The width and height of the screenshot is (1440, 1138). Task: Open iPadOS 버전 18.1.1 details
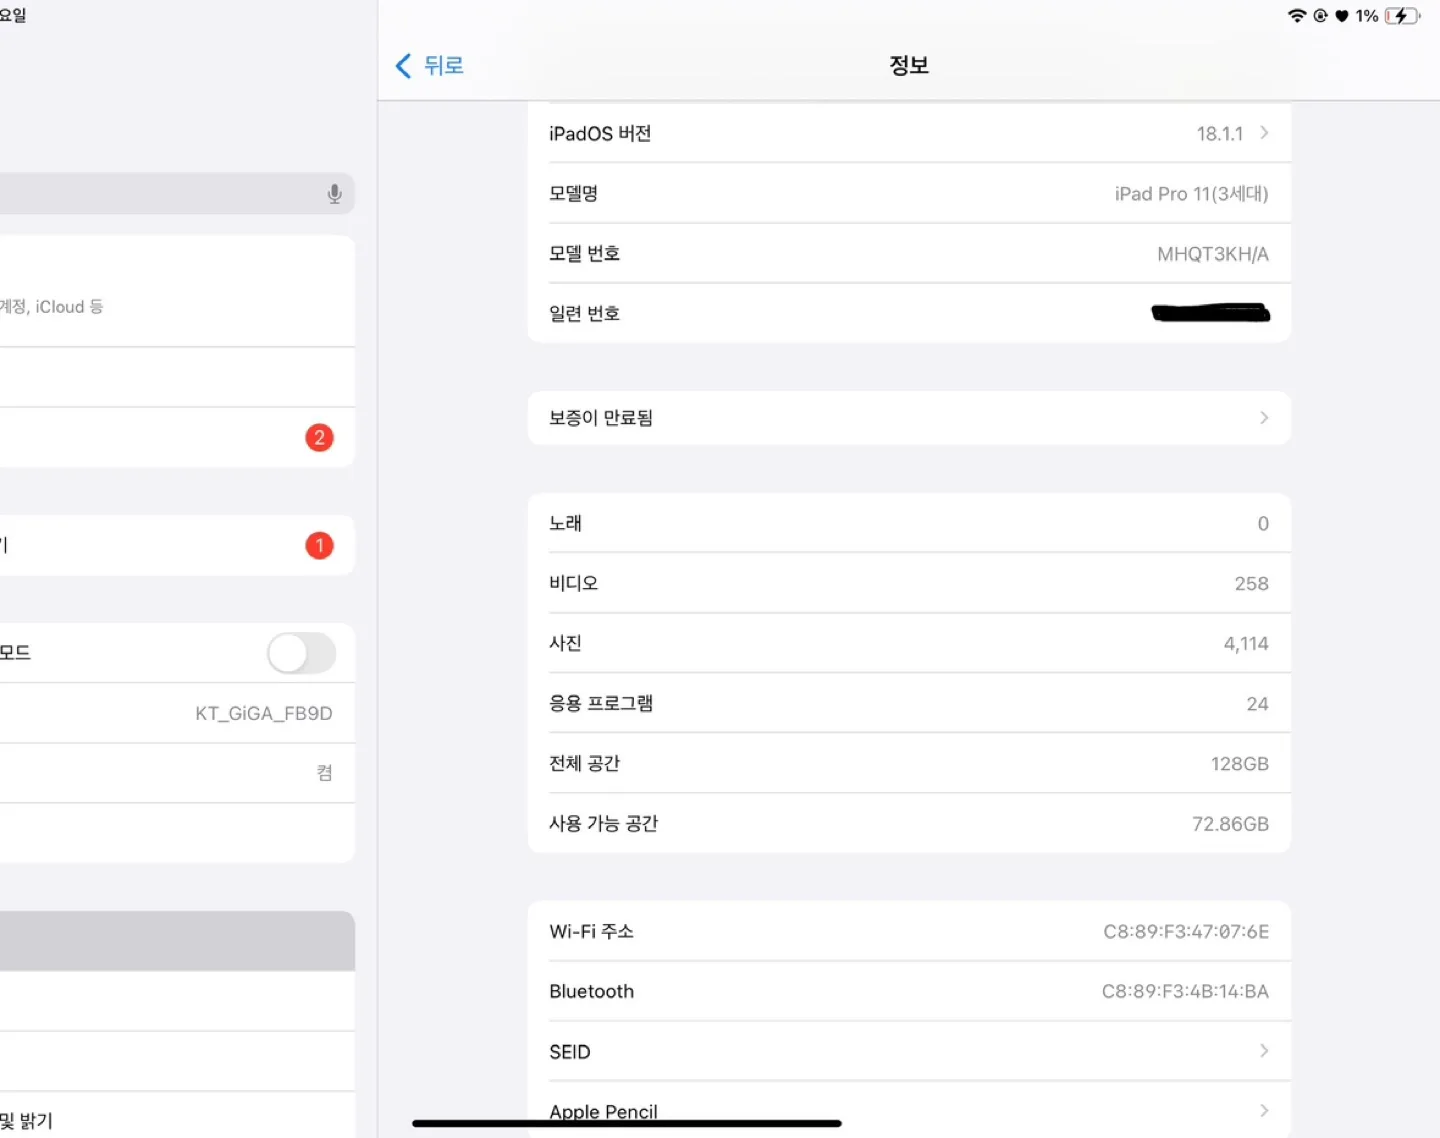[x=909, y=133]
